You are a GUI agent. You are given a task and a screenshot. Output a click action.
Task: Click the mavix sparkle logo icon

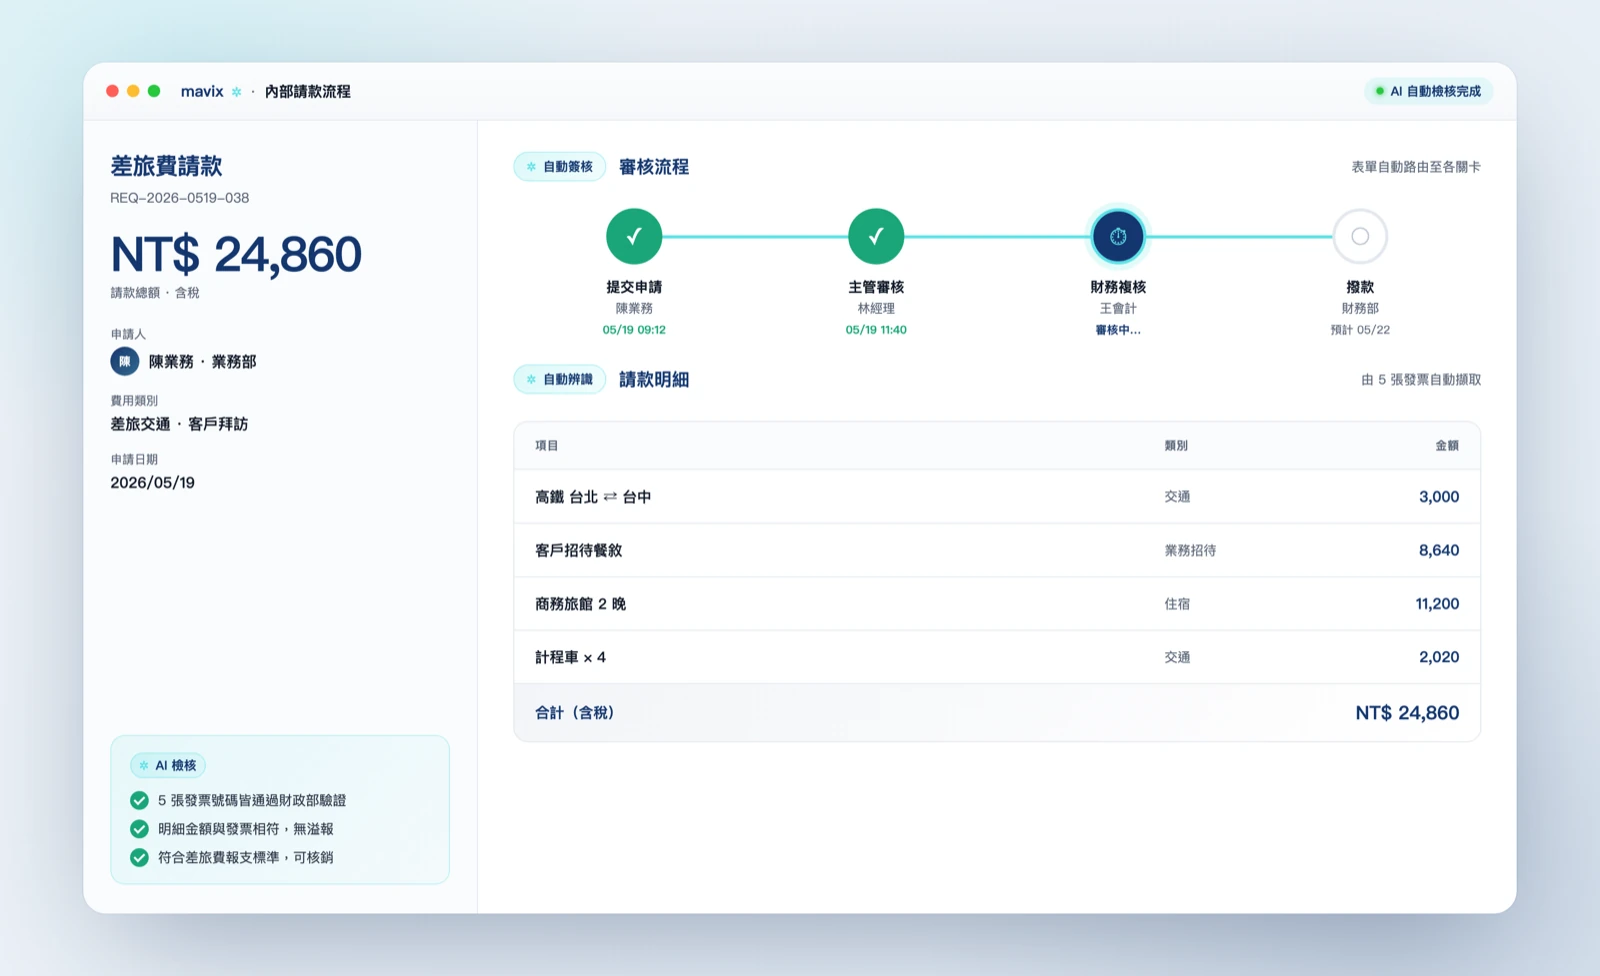click(237, 92)
